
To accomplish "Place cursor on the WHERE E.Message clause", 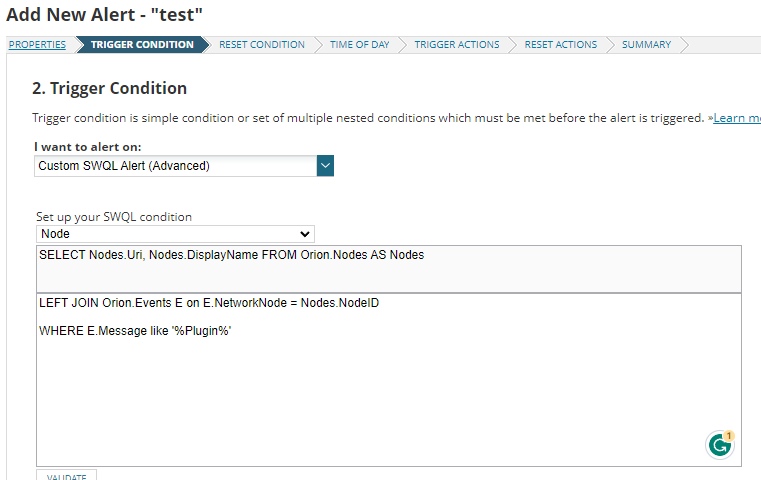I will (x=135, y=331).
